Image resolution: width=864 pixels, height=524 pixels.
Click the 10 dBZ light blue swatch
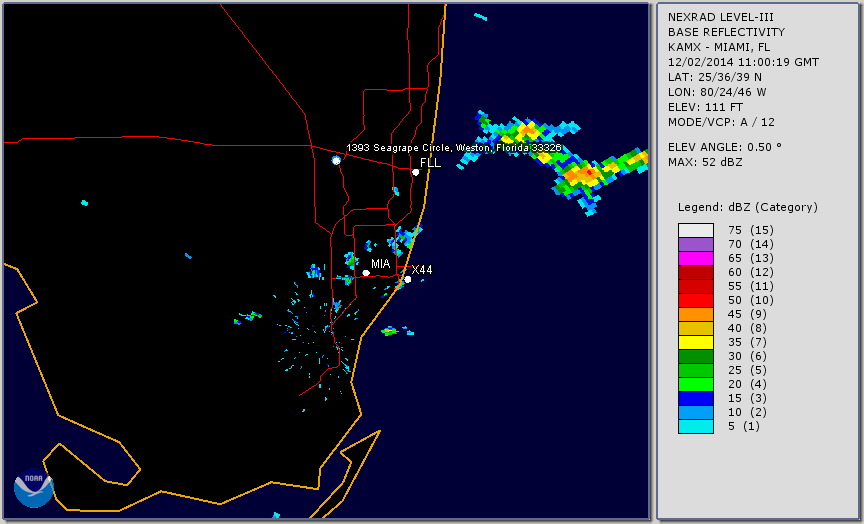pos(696,412)
